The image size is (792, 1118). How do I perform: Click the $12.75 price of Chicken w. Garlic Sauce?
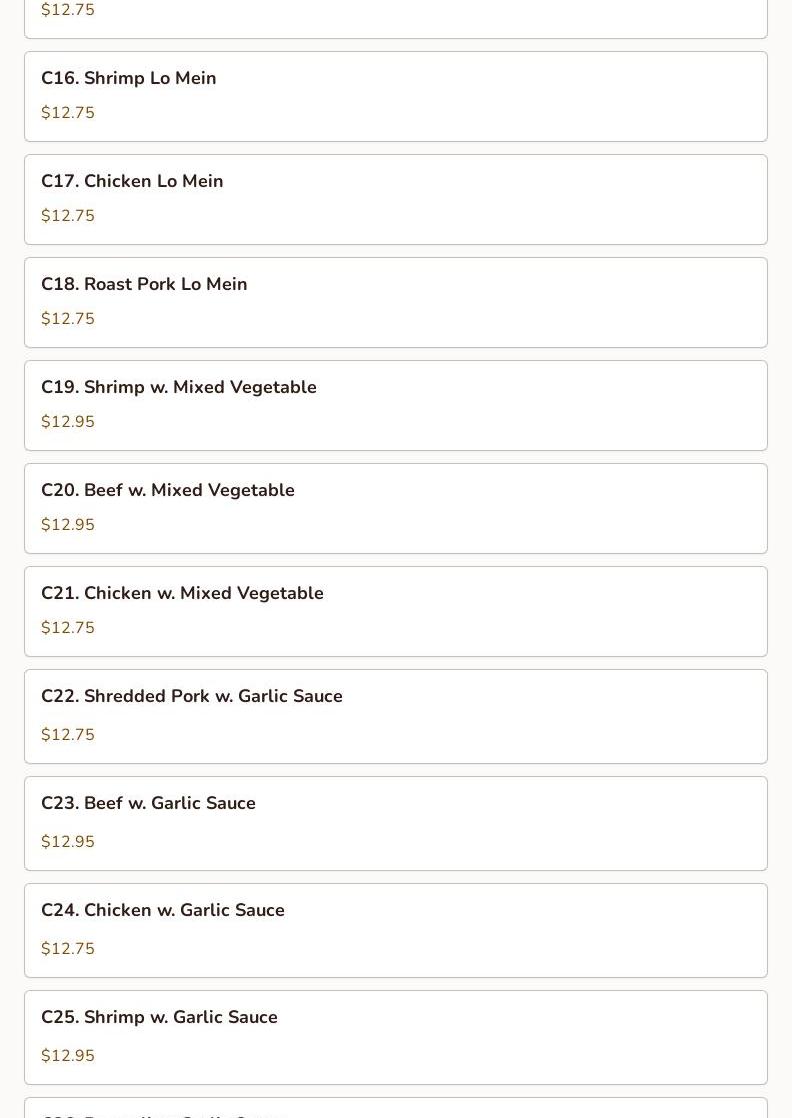point(68,948)
